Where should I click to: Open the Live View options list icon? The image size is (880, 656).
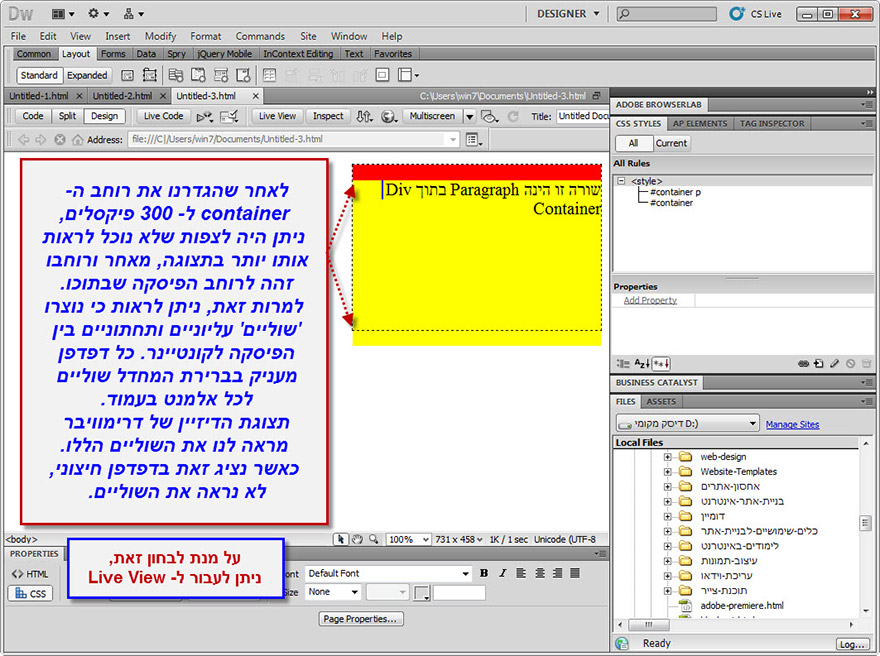pos(474,140)
